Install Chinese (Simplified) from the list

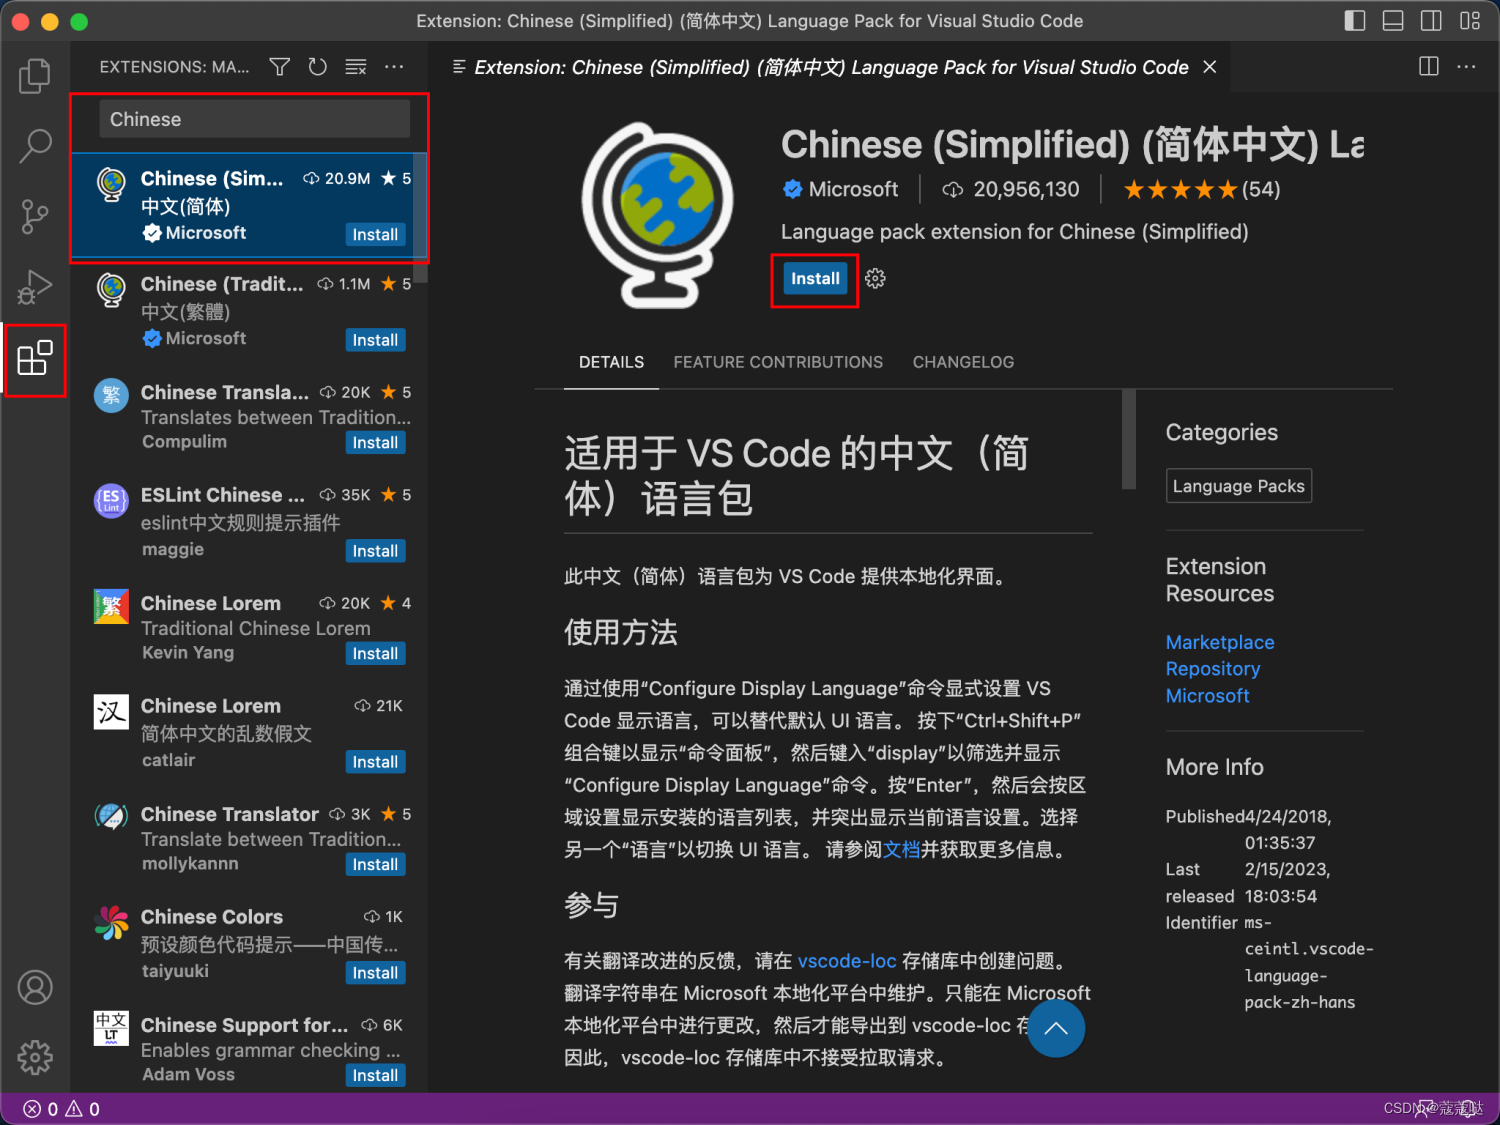coord(375,235)
